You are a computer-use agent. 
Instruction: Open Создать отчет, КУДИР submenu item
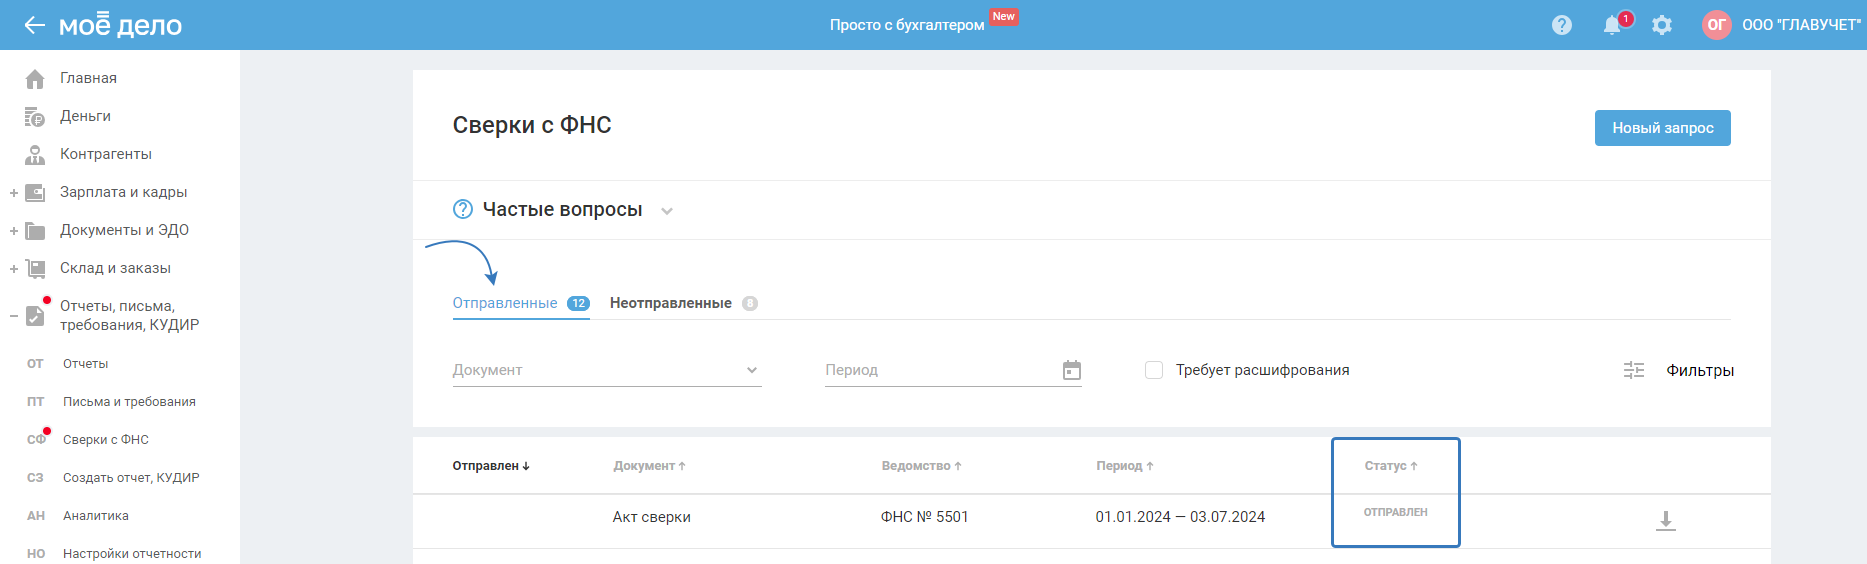pos(131,478)
